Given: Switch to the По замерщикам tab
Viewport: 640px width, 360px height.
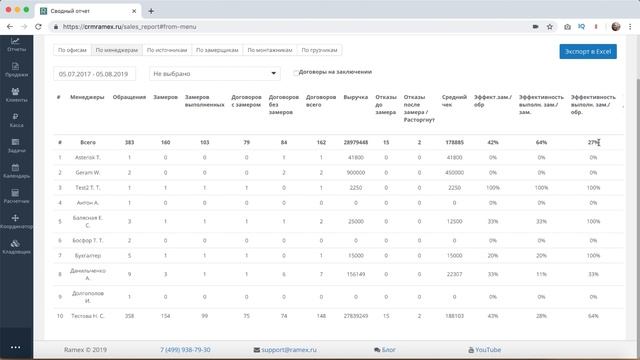Looking at the screenshot, I should tap(217, 50).
